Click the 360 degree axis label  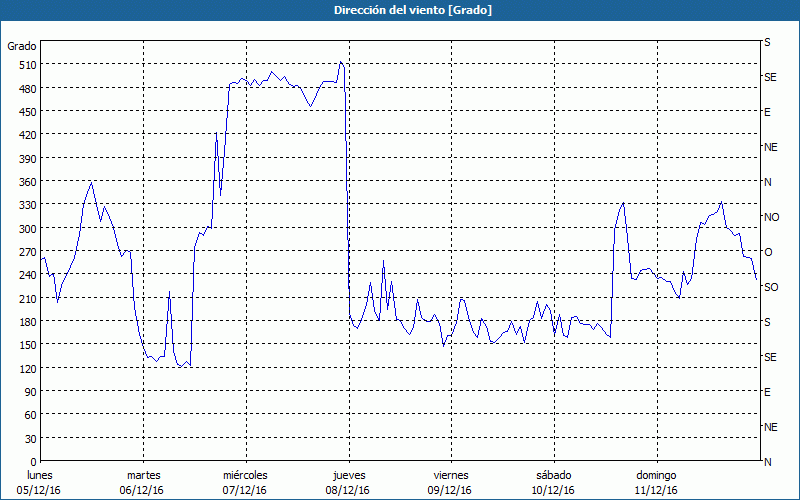pos(25,181)
